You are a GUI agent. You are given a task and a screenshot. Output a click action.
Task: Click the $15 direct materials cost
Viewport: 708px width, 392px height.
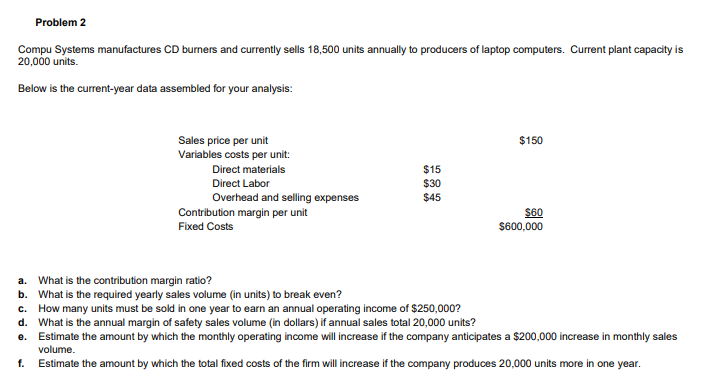432,169
